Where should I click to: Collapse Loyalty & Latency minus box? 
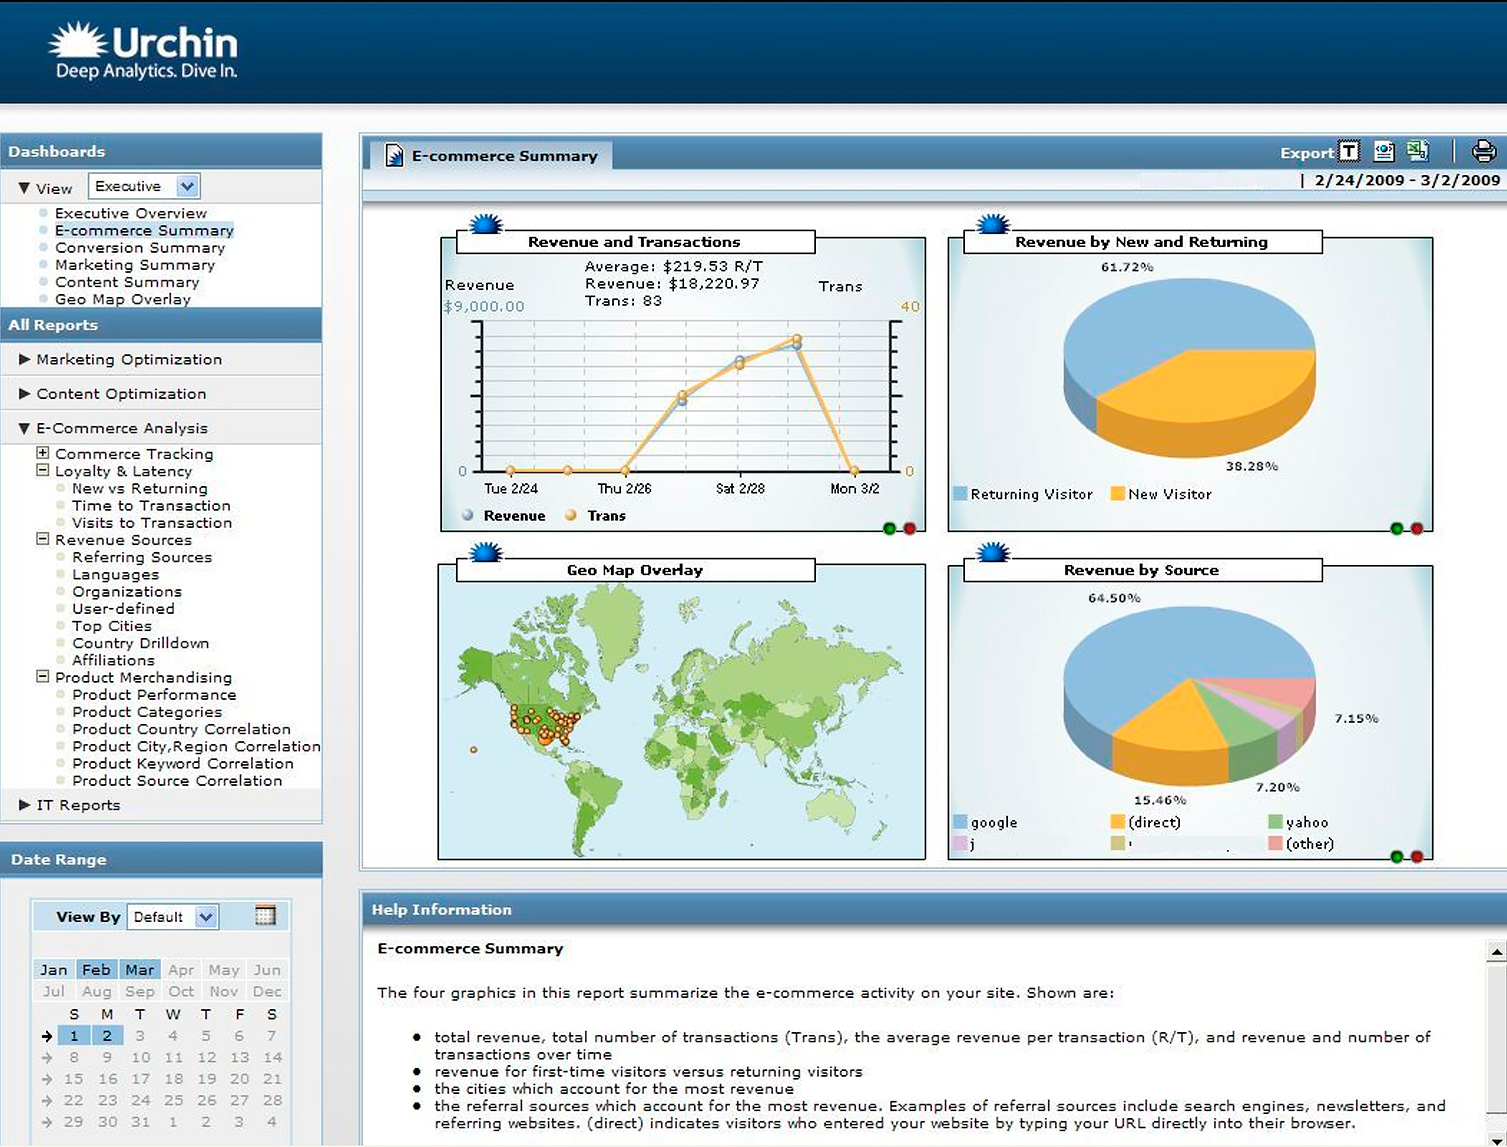43,470
